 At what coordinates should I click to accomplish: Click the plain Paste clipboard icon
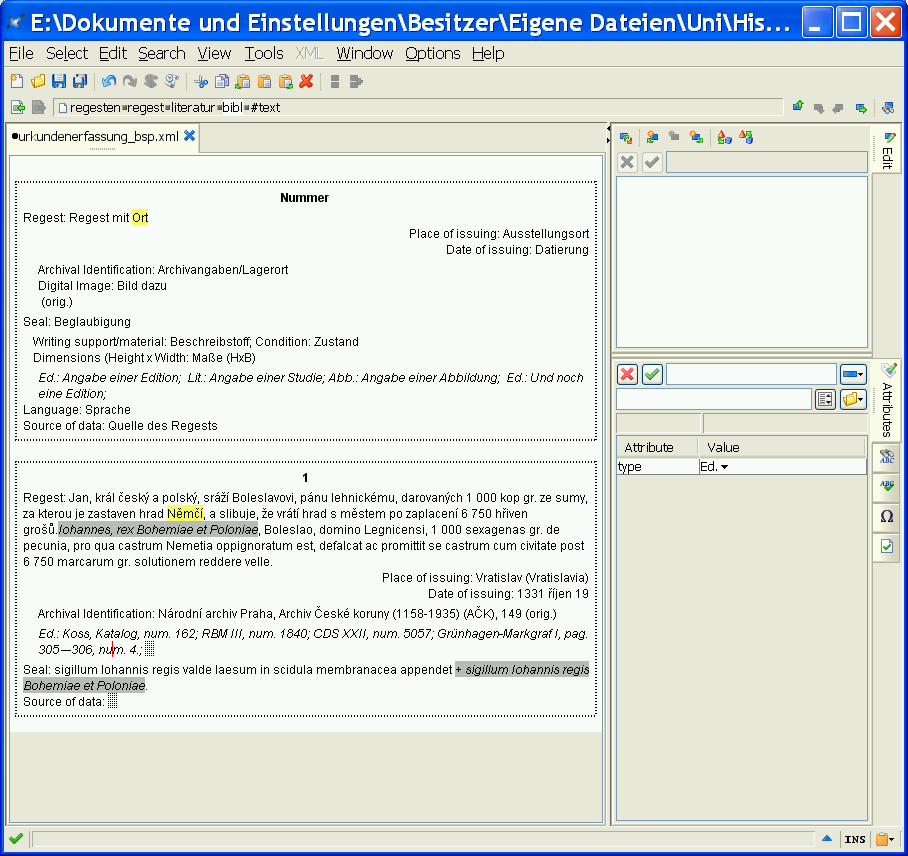pyautogui.click(x=265, y=82)
